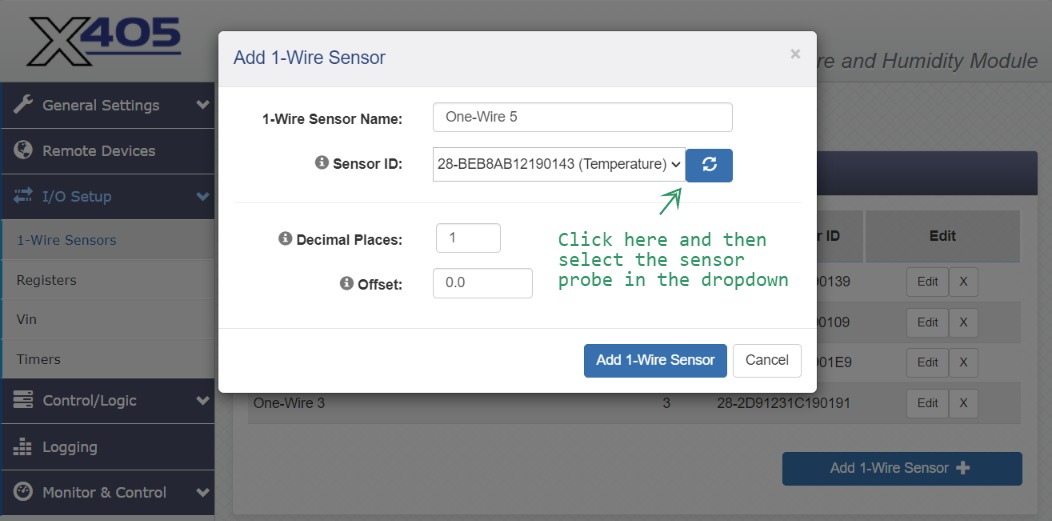Close the Add 1-Wire Sensor dialog
The width and height of the screenshot is (1052, 521).
click(x=795, y=55)
